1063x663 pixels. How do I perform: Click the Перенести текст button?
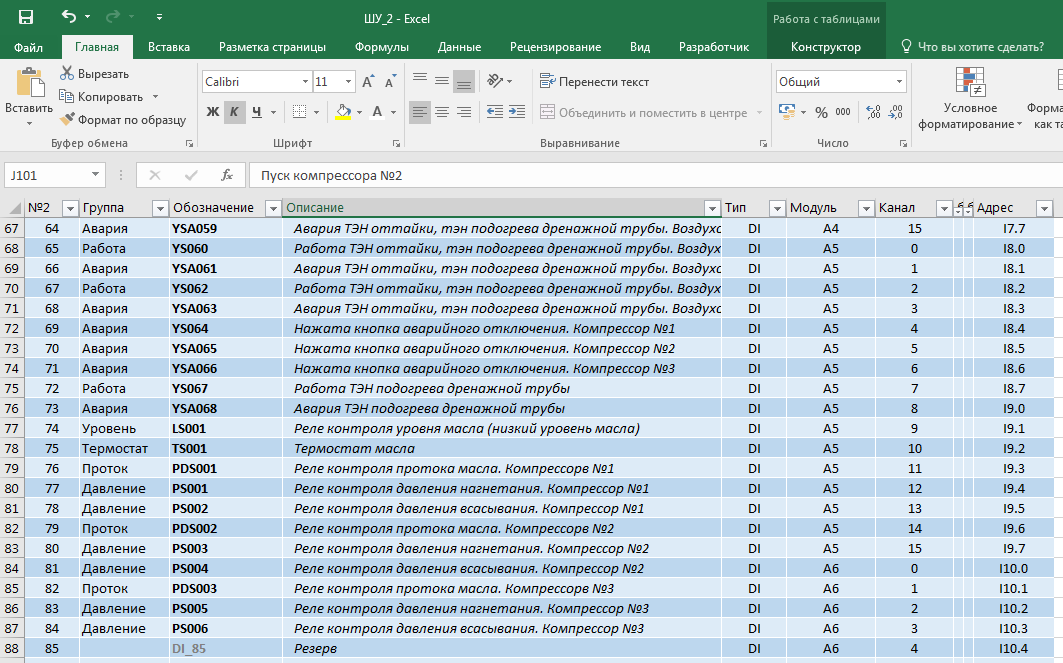(x=595, y=82)
